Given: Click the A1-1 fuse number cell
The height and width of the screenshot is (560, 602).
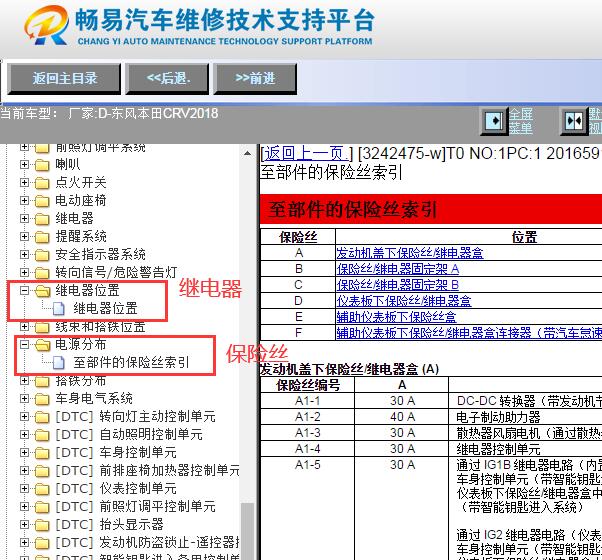Looking at the screenshot, I should pos(308,401).
